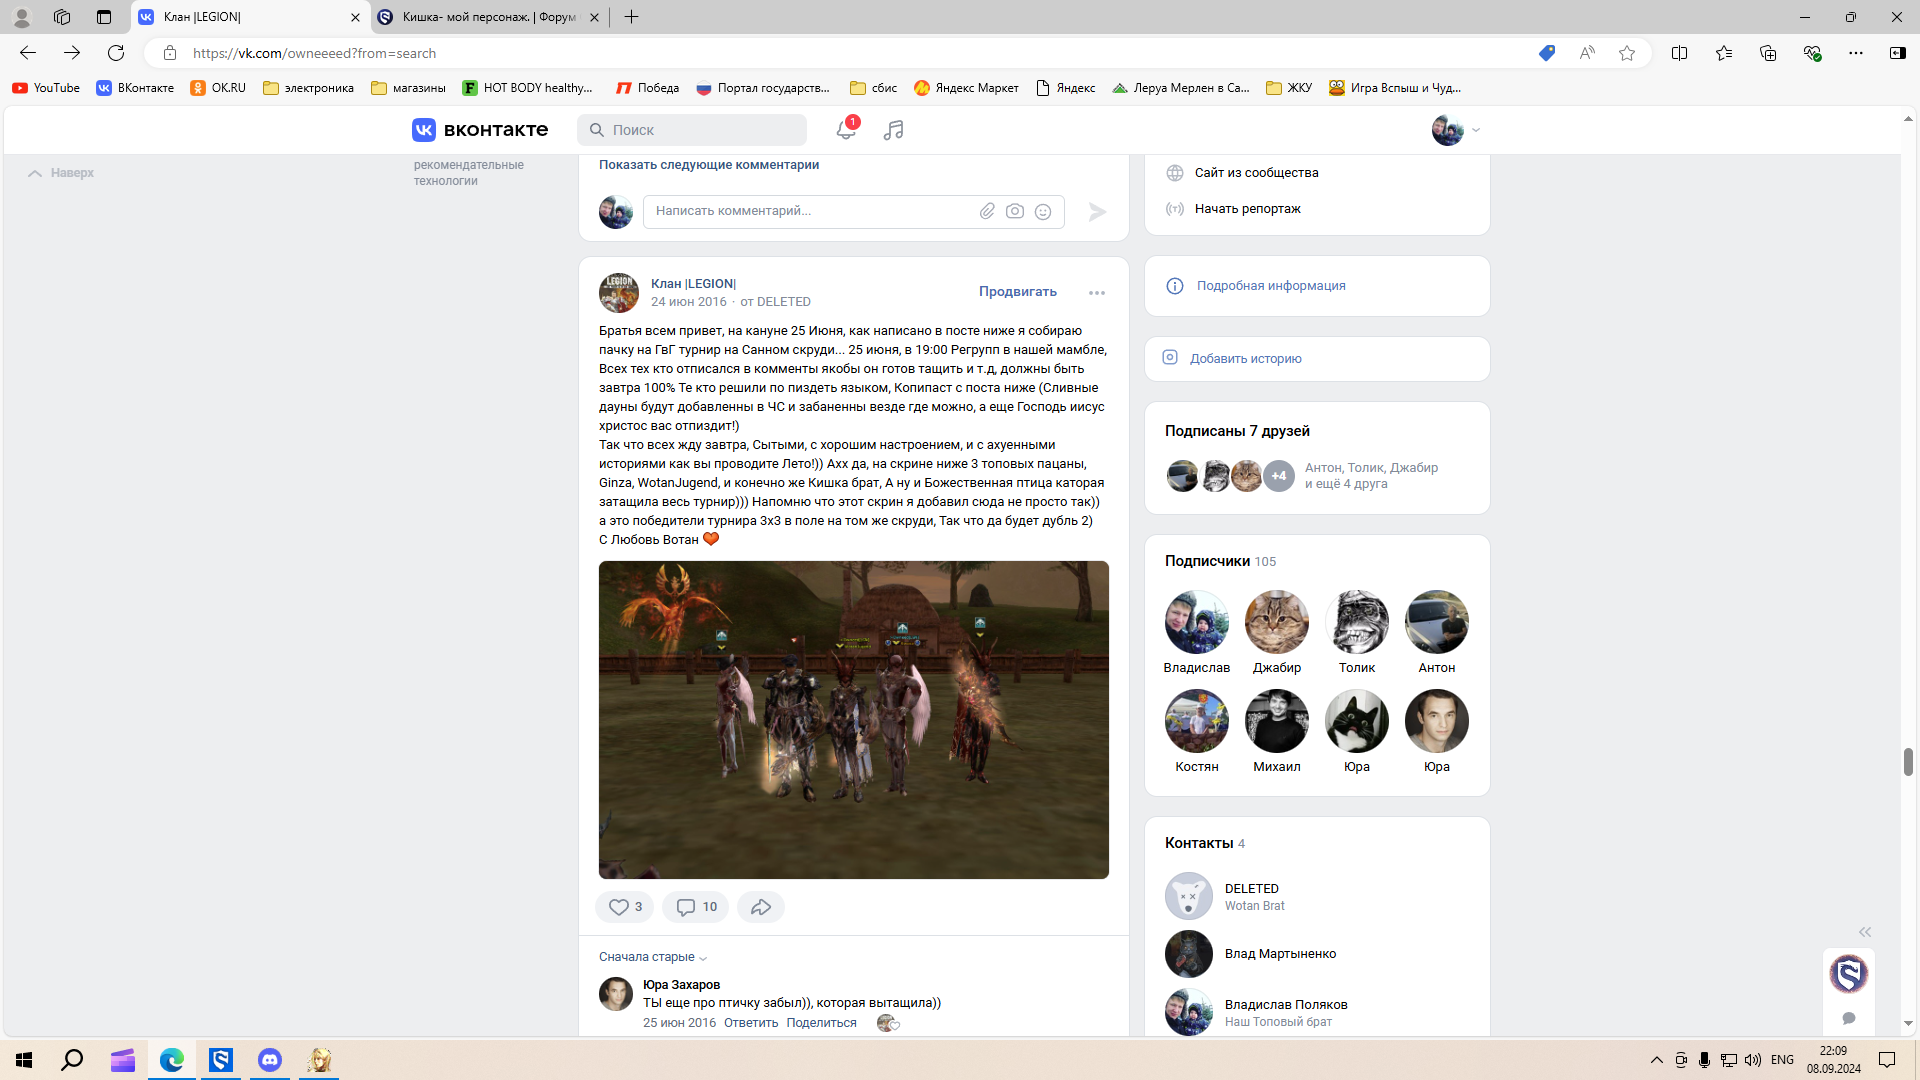Click 'Показать следующие комментарии' link
Viewport: 1920px width, 1080px height.
click(708, 165)
